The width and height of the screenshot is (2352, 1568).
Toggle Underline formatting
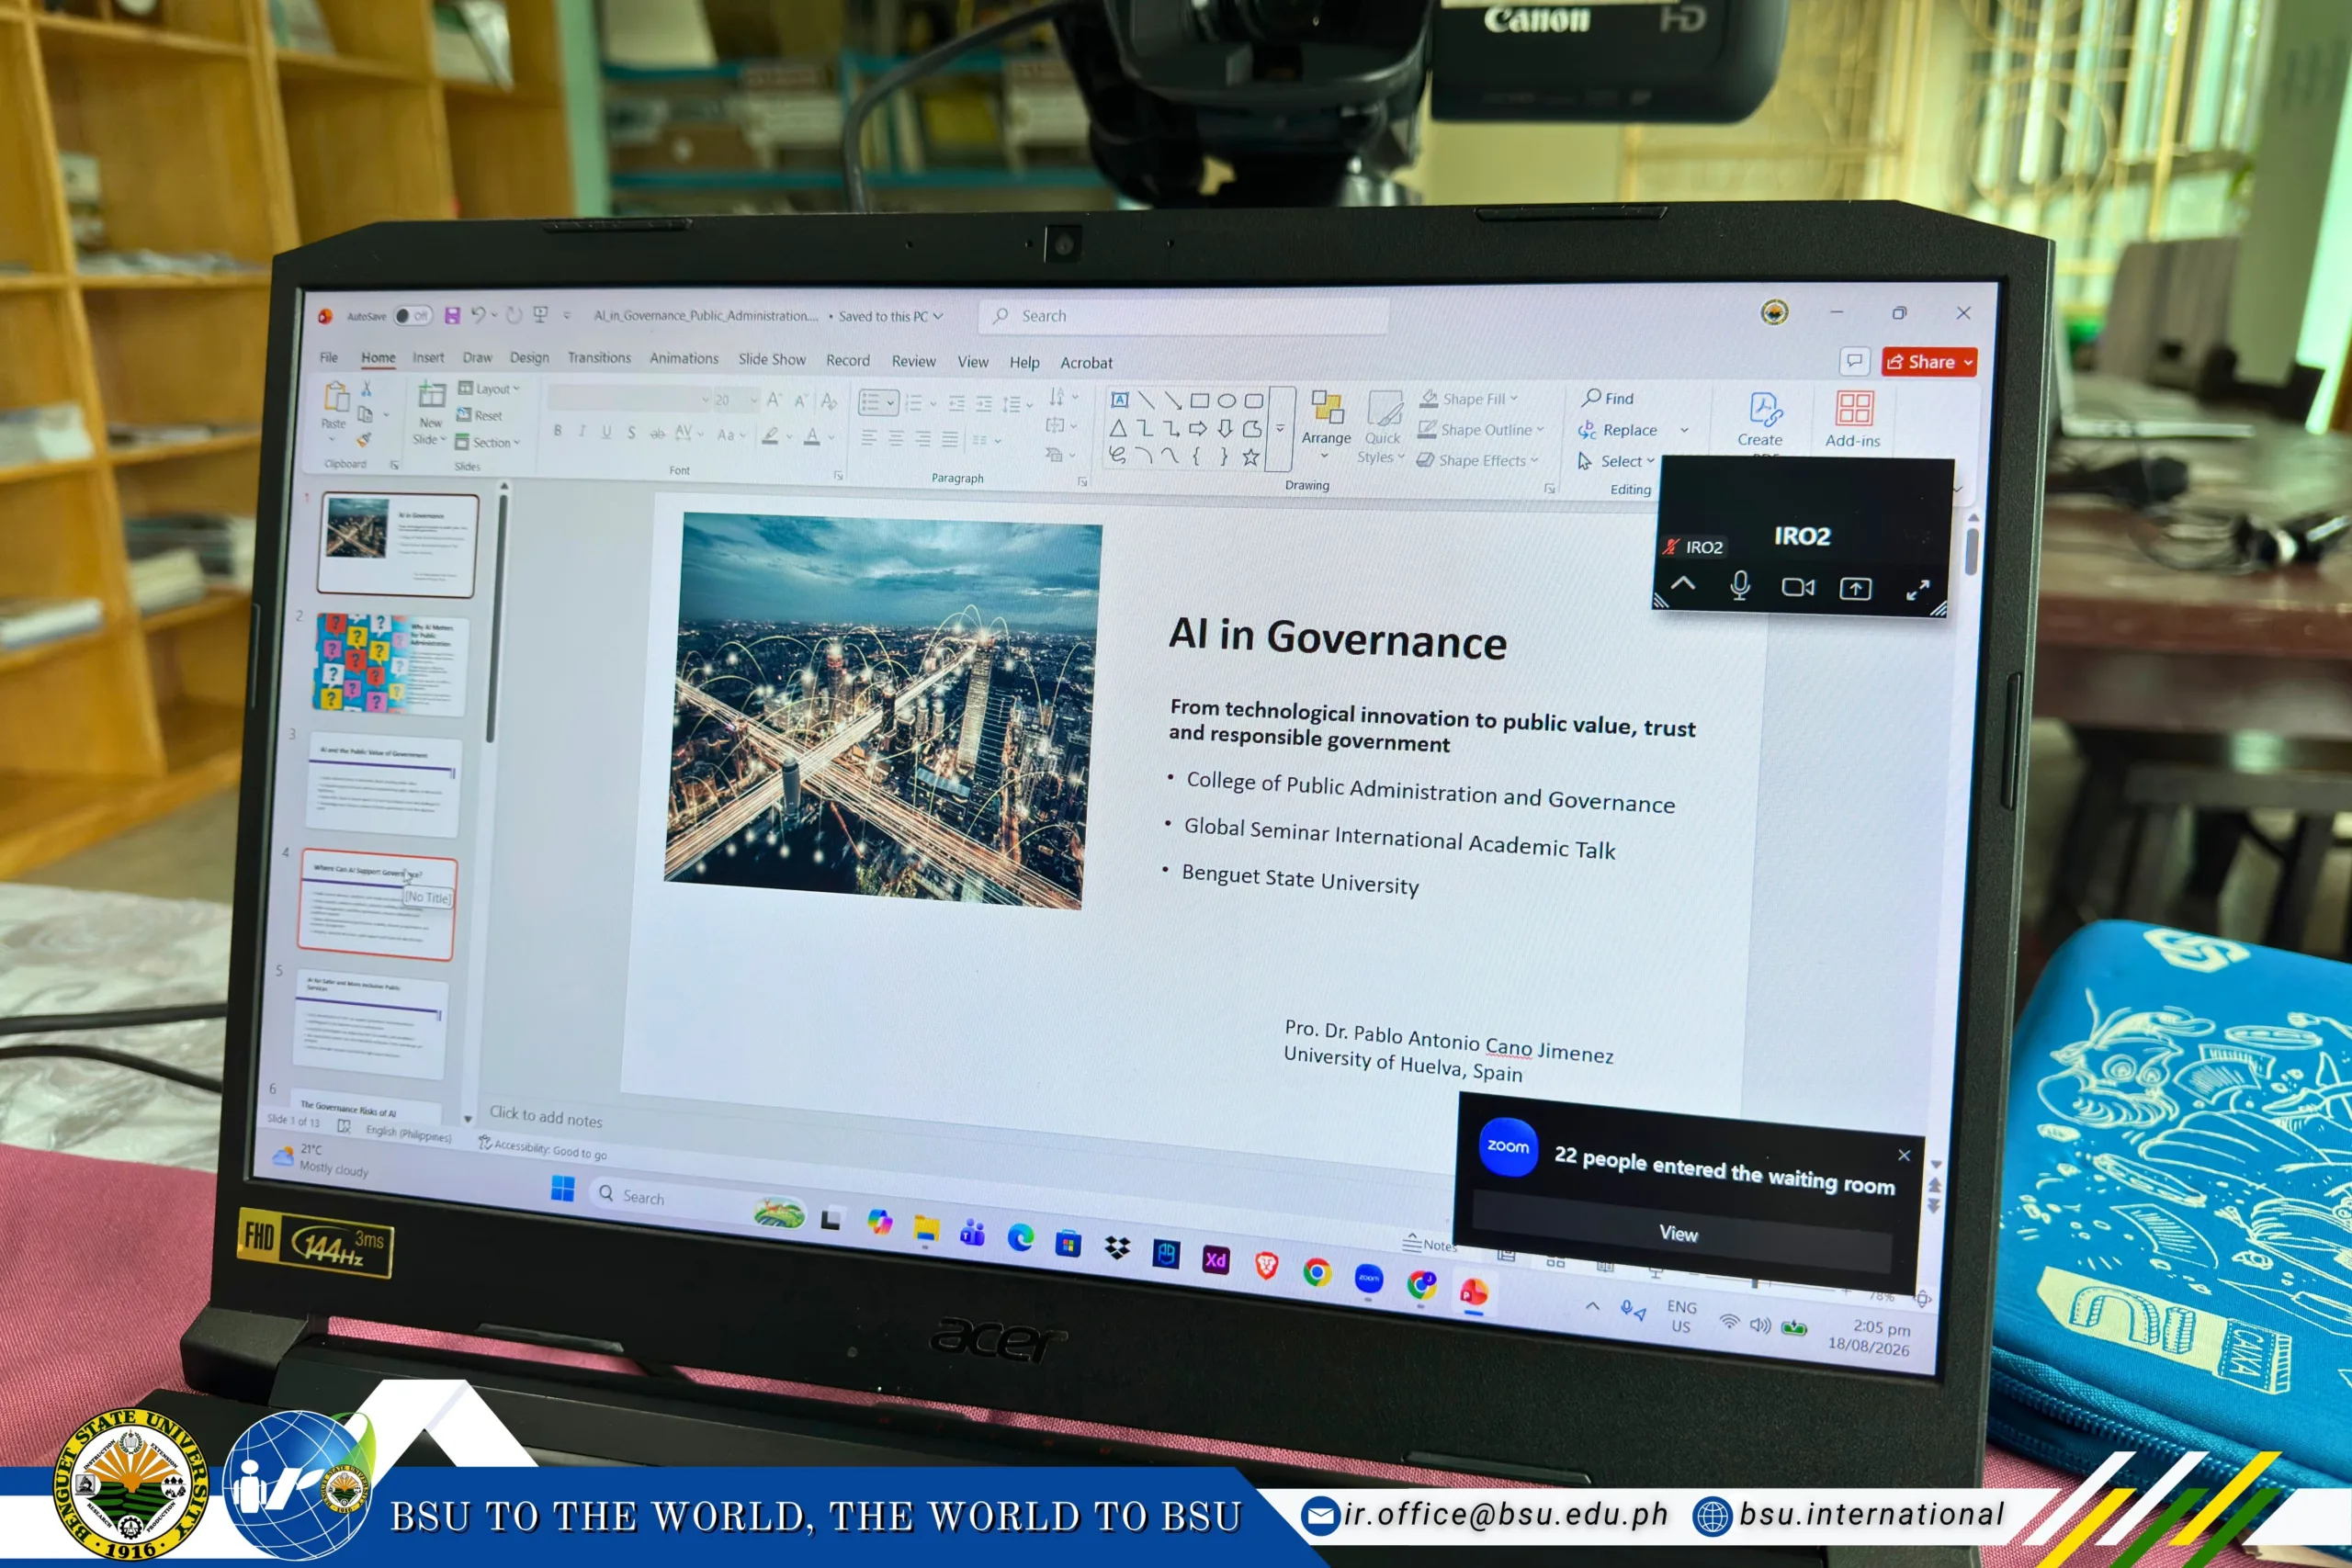[606, 432]
